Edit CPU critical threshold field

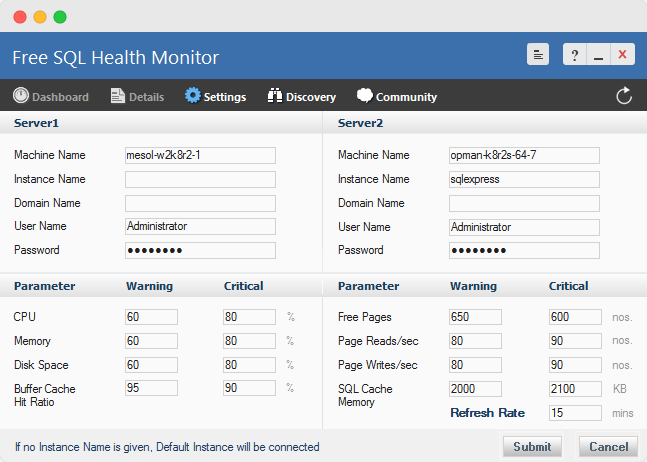[249, 317]
